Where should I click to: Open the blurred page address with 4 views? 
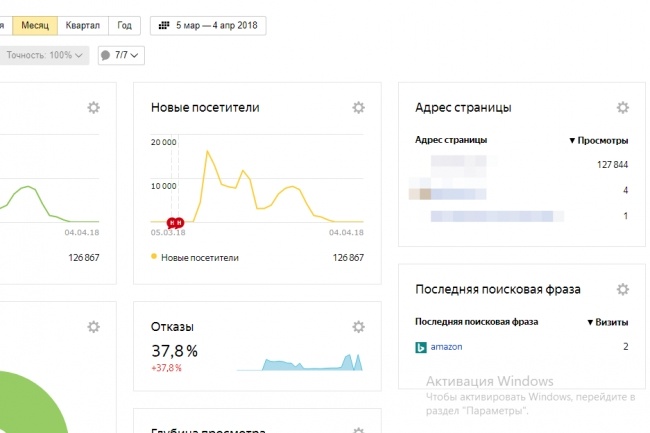[x=448, y=191]
